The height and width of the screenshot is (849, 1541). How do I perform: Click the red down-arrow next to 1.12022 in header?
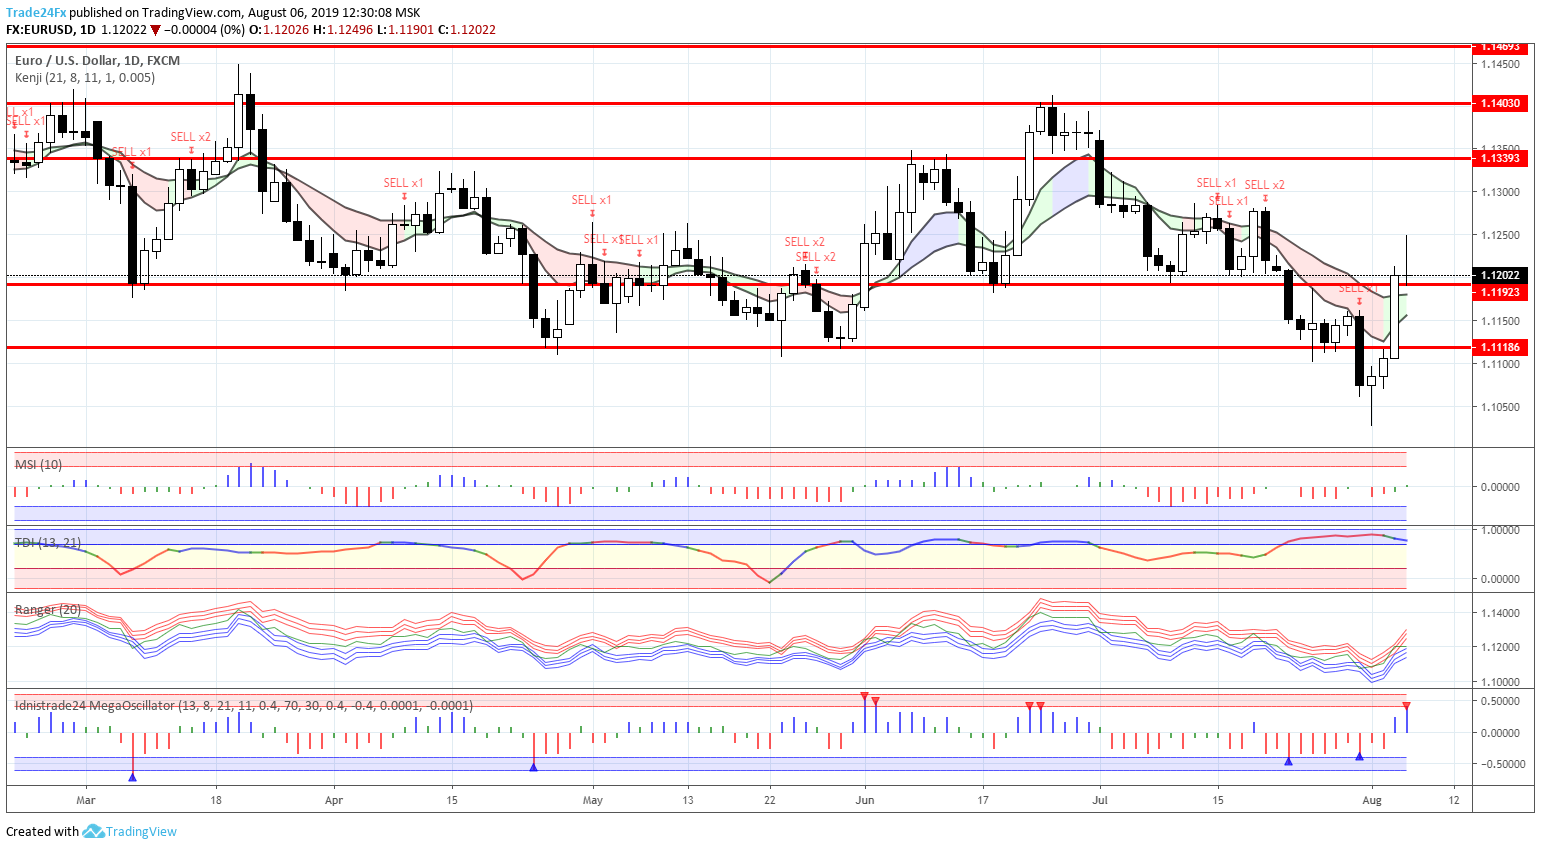click(155, 30)
